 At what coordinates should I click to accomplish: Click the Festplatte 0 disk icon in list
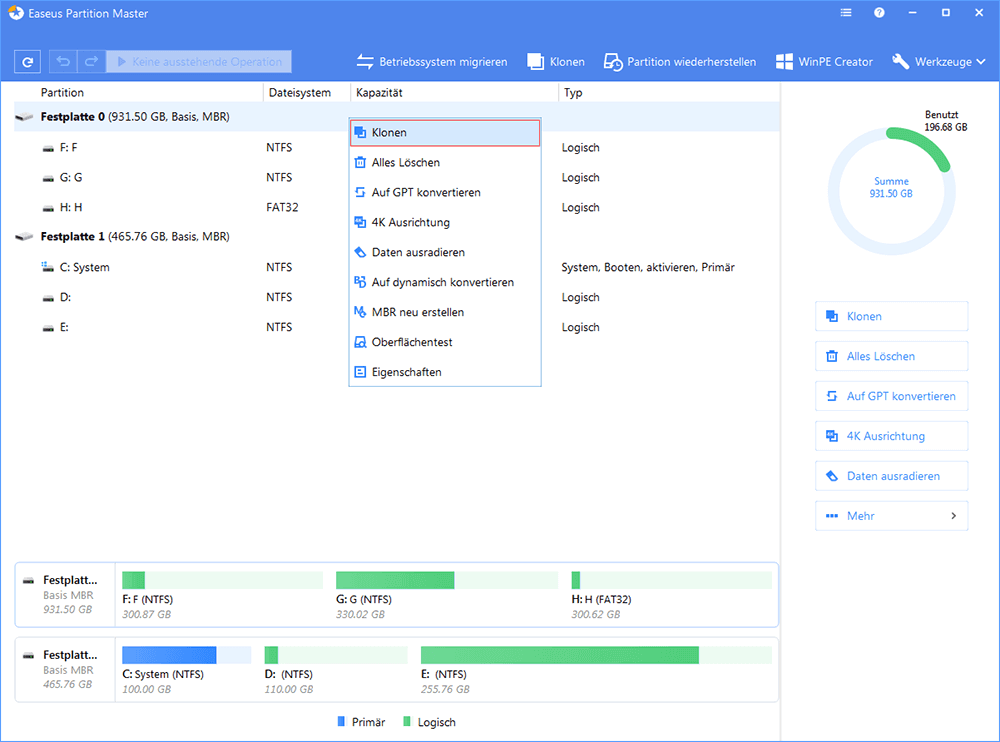[x=24, y=117]
